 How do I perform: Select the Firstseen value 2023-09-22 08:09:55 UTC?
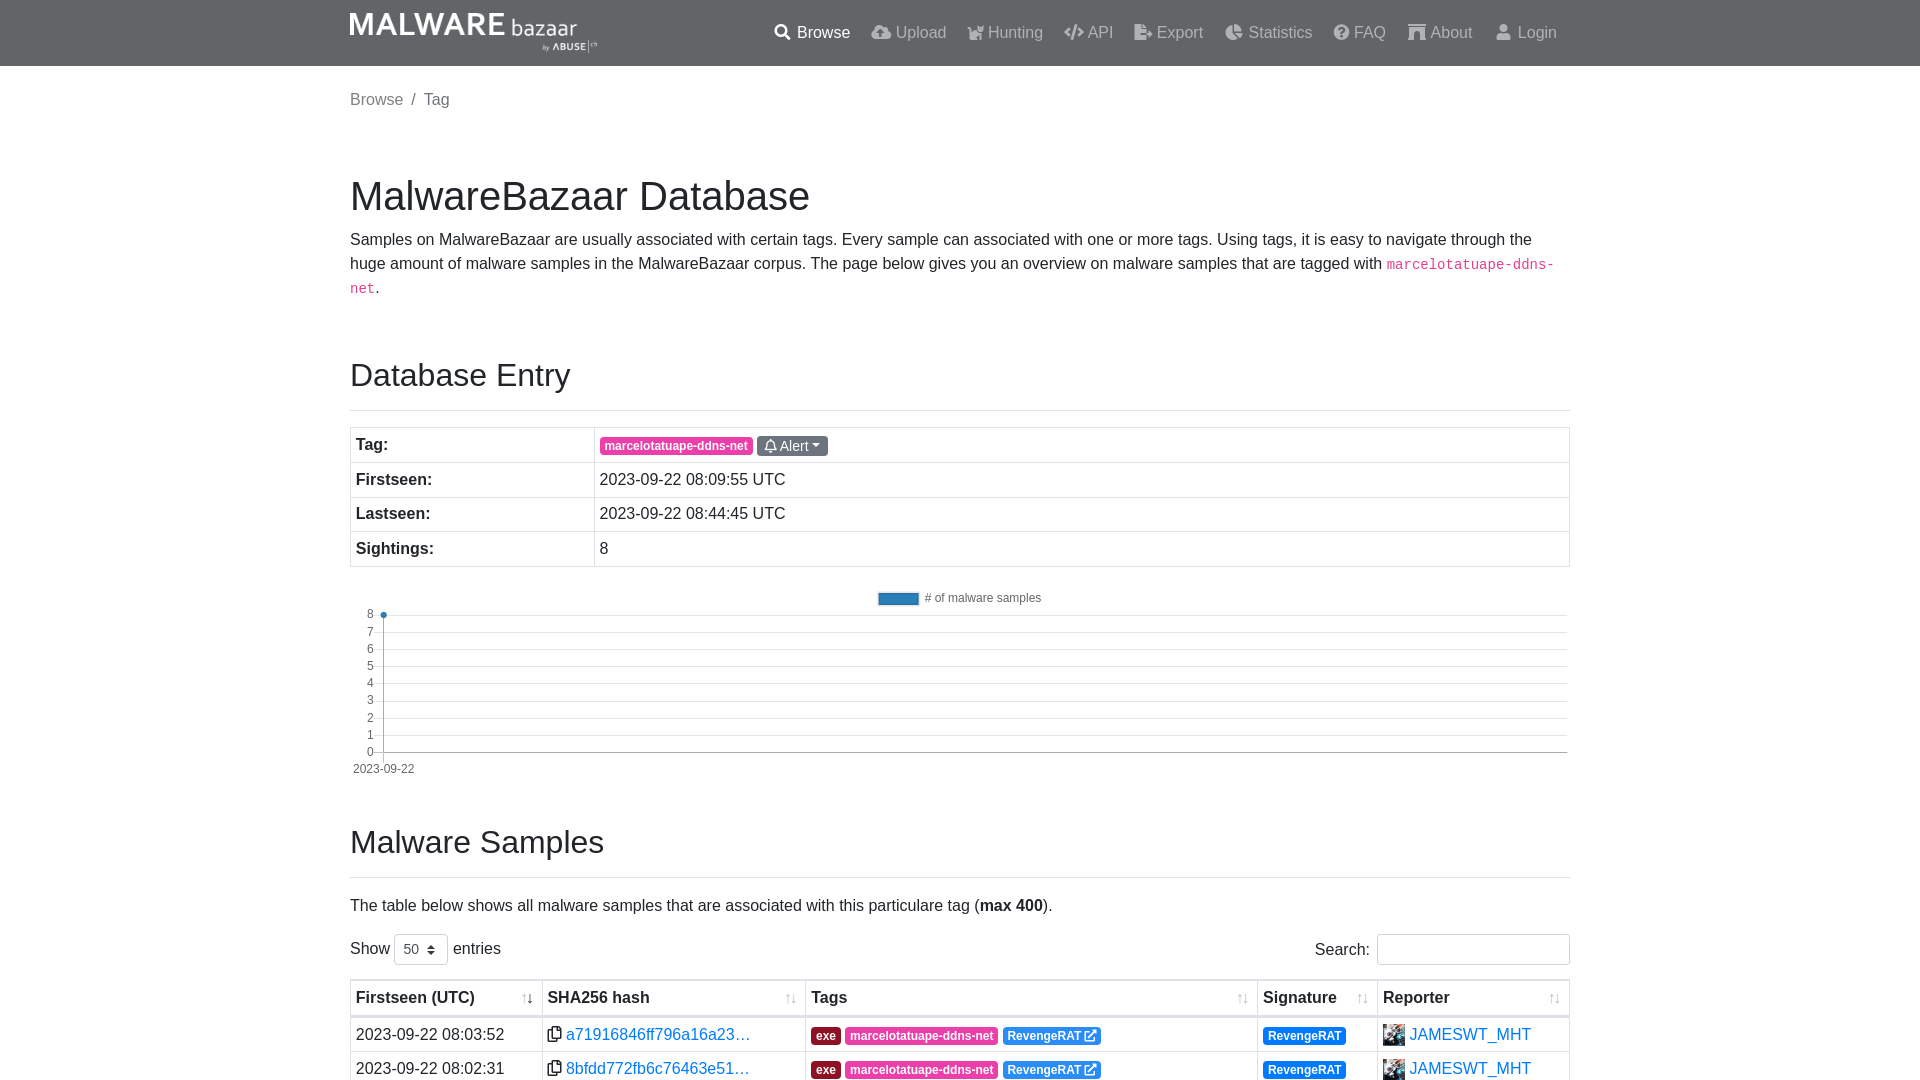point(692,480)
